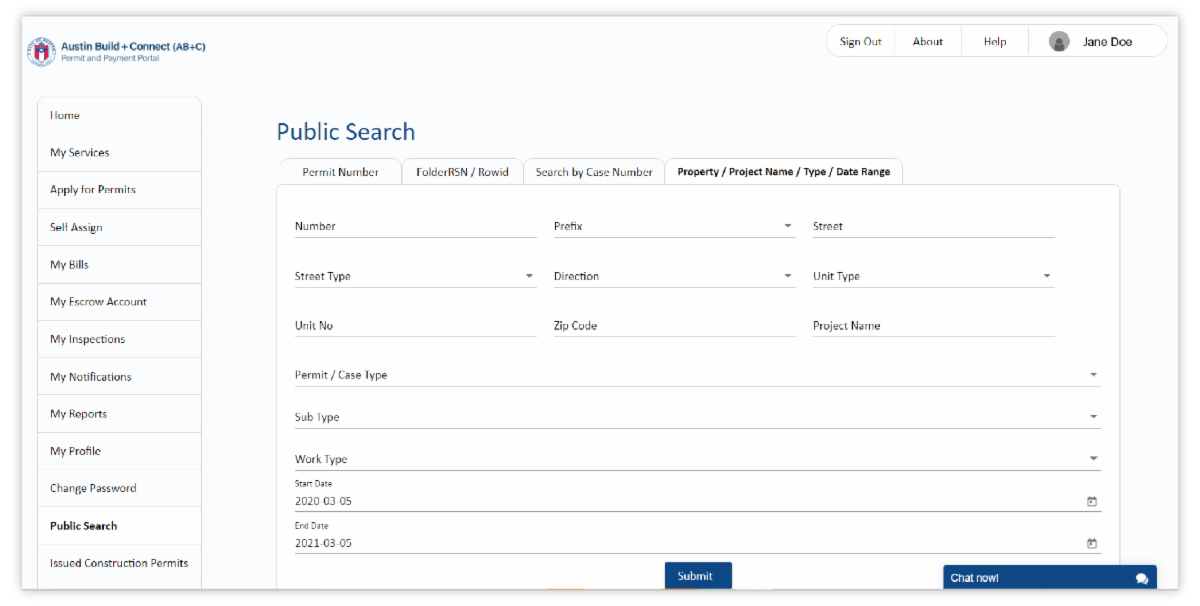Click the chat bubble icon on Chat now
Viewport: 1200px width, 606px height.
click(x=1141, y=577)
